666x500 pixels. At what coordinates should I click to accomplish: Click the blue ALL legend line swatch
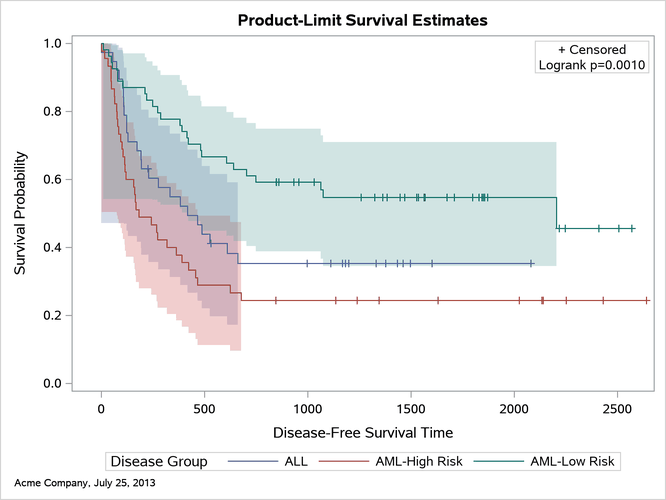coord(254,461)
